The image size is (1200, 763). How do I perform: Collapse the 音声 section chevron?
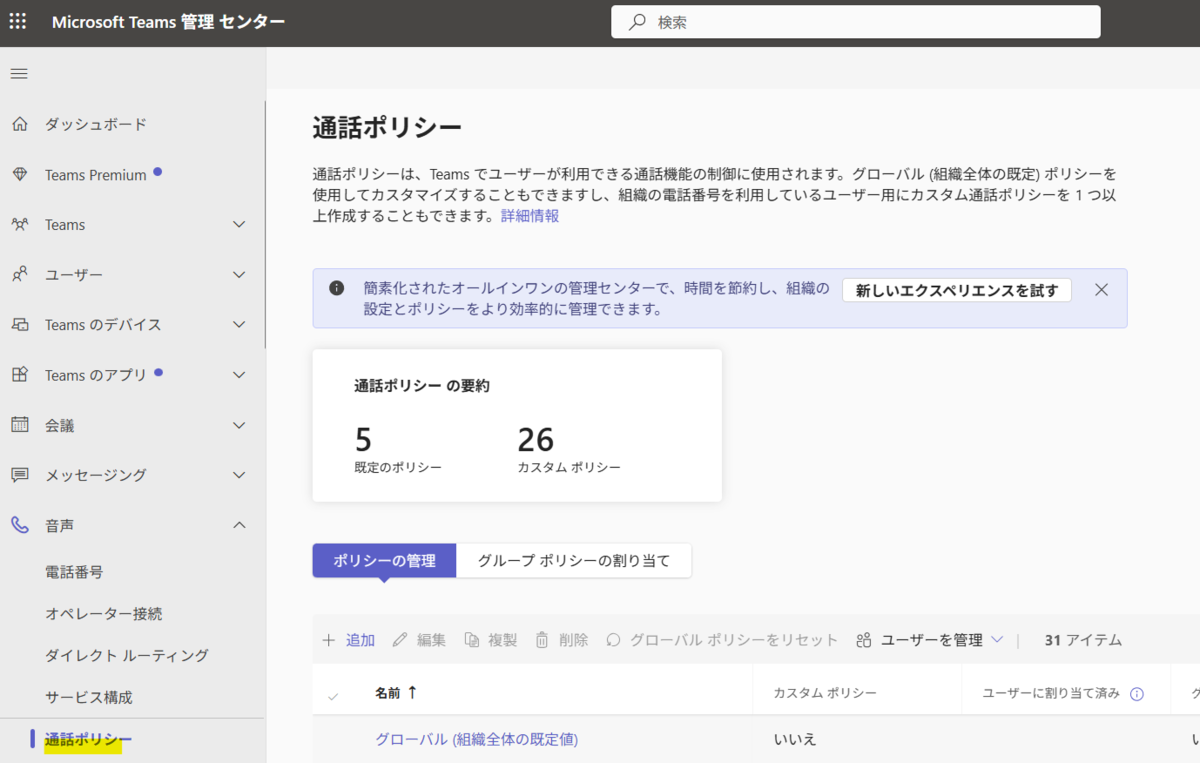239,524
